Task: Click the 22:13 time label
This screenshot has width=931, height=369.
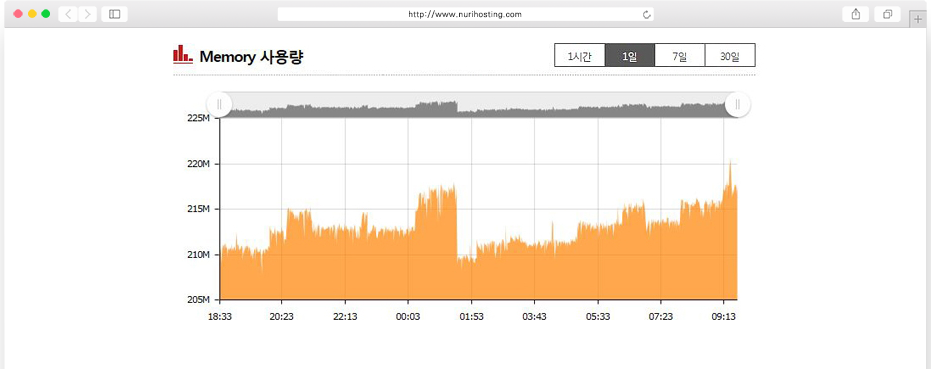Action: coord(345,317)
